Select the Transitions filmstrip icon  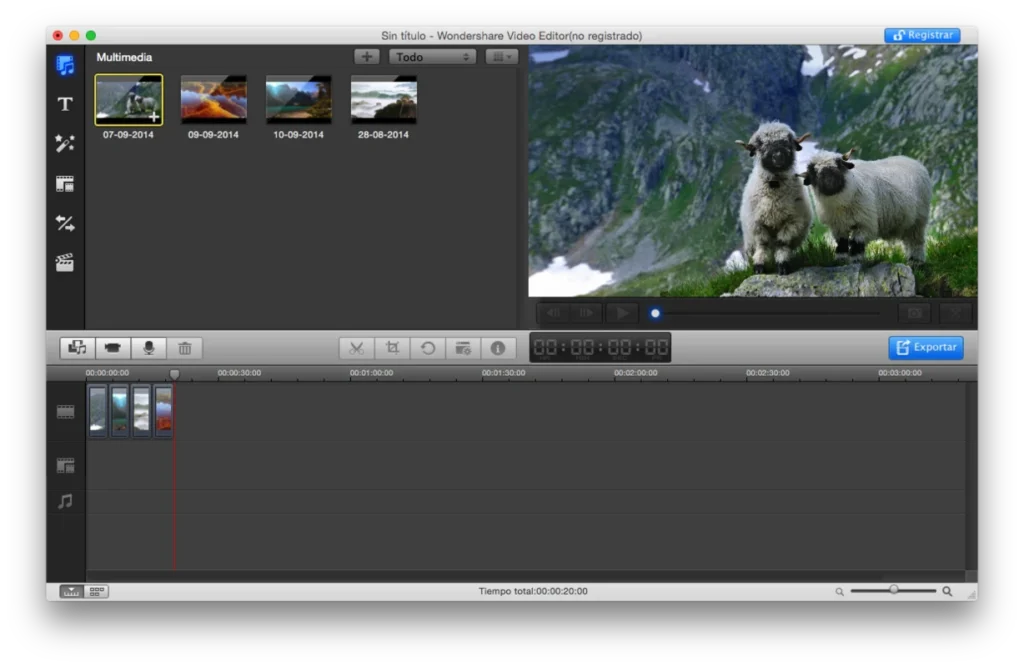point(64,184)
